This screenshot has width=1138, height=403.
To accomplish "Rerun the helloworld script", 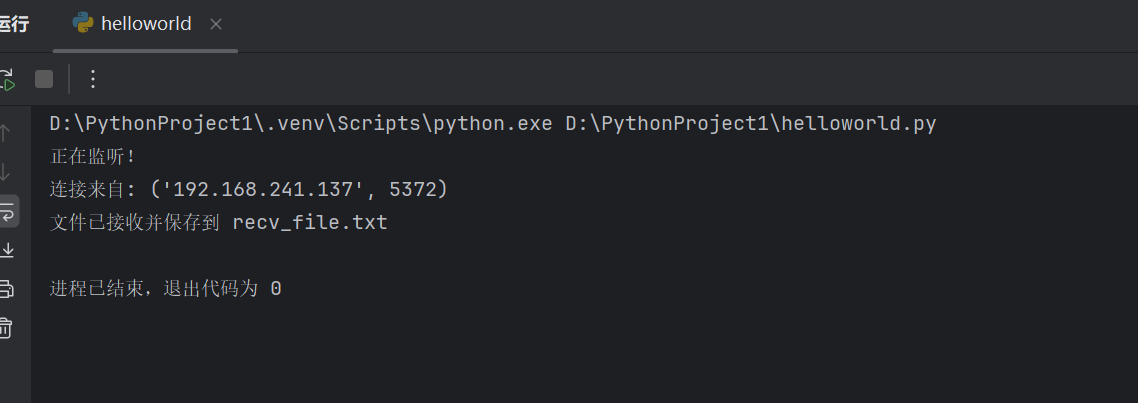I will click(x=6, y=79).
